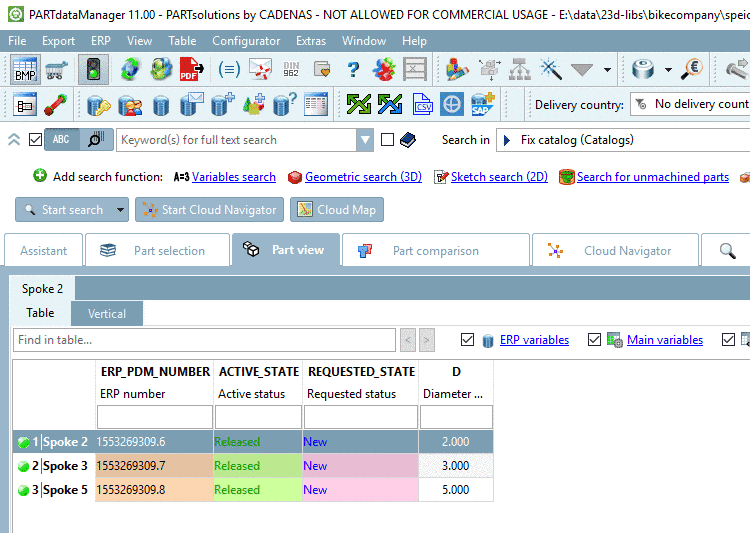Open the Delivery country dropdown

690,104
